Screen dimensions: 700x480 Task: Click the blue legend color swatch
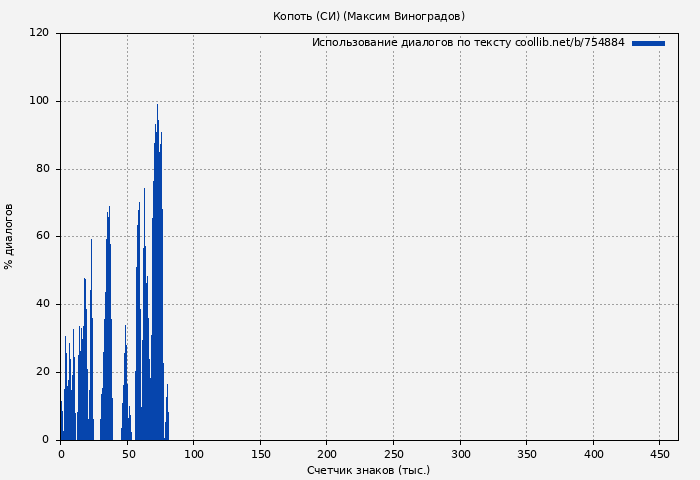648,43
